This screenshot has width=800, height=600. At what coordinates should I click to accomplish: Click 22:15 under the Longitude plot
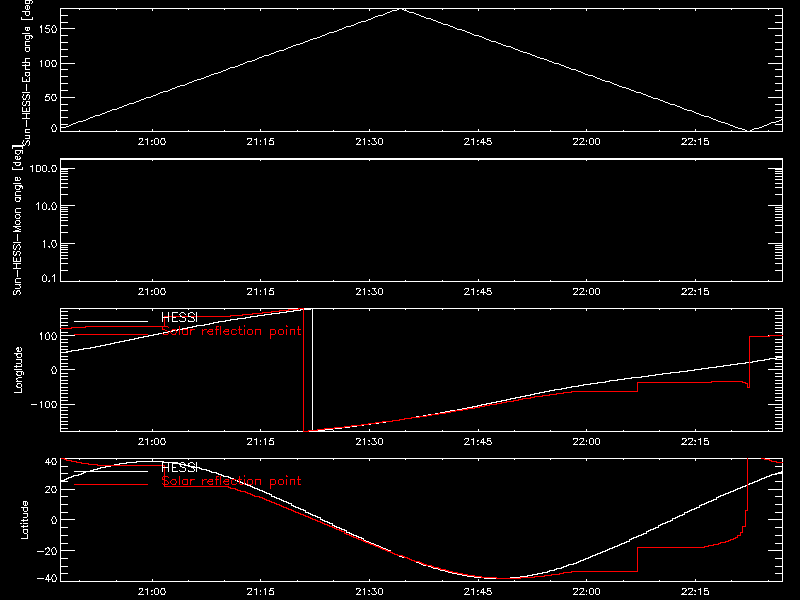(x=695, y=442)
